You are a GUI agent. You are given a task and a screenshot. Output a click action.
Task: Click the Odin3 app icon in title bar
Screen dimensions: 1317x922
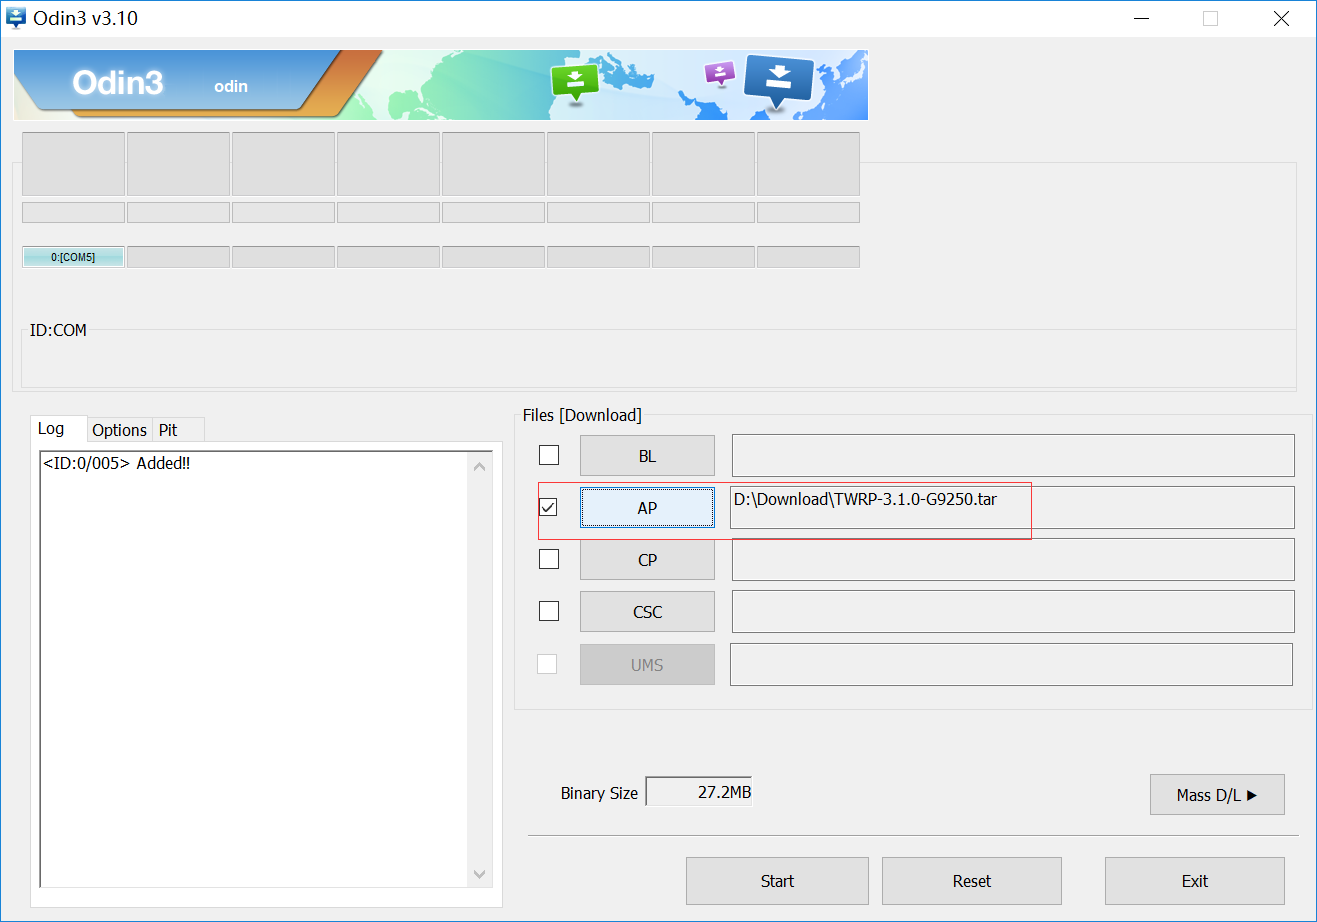pyautogui.click(x=16, y=18)
